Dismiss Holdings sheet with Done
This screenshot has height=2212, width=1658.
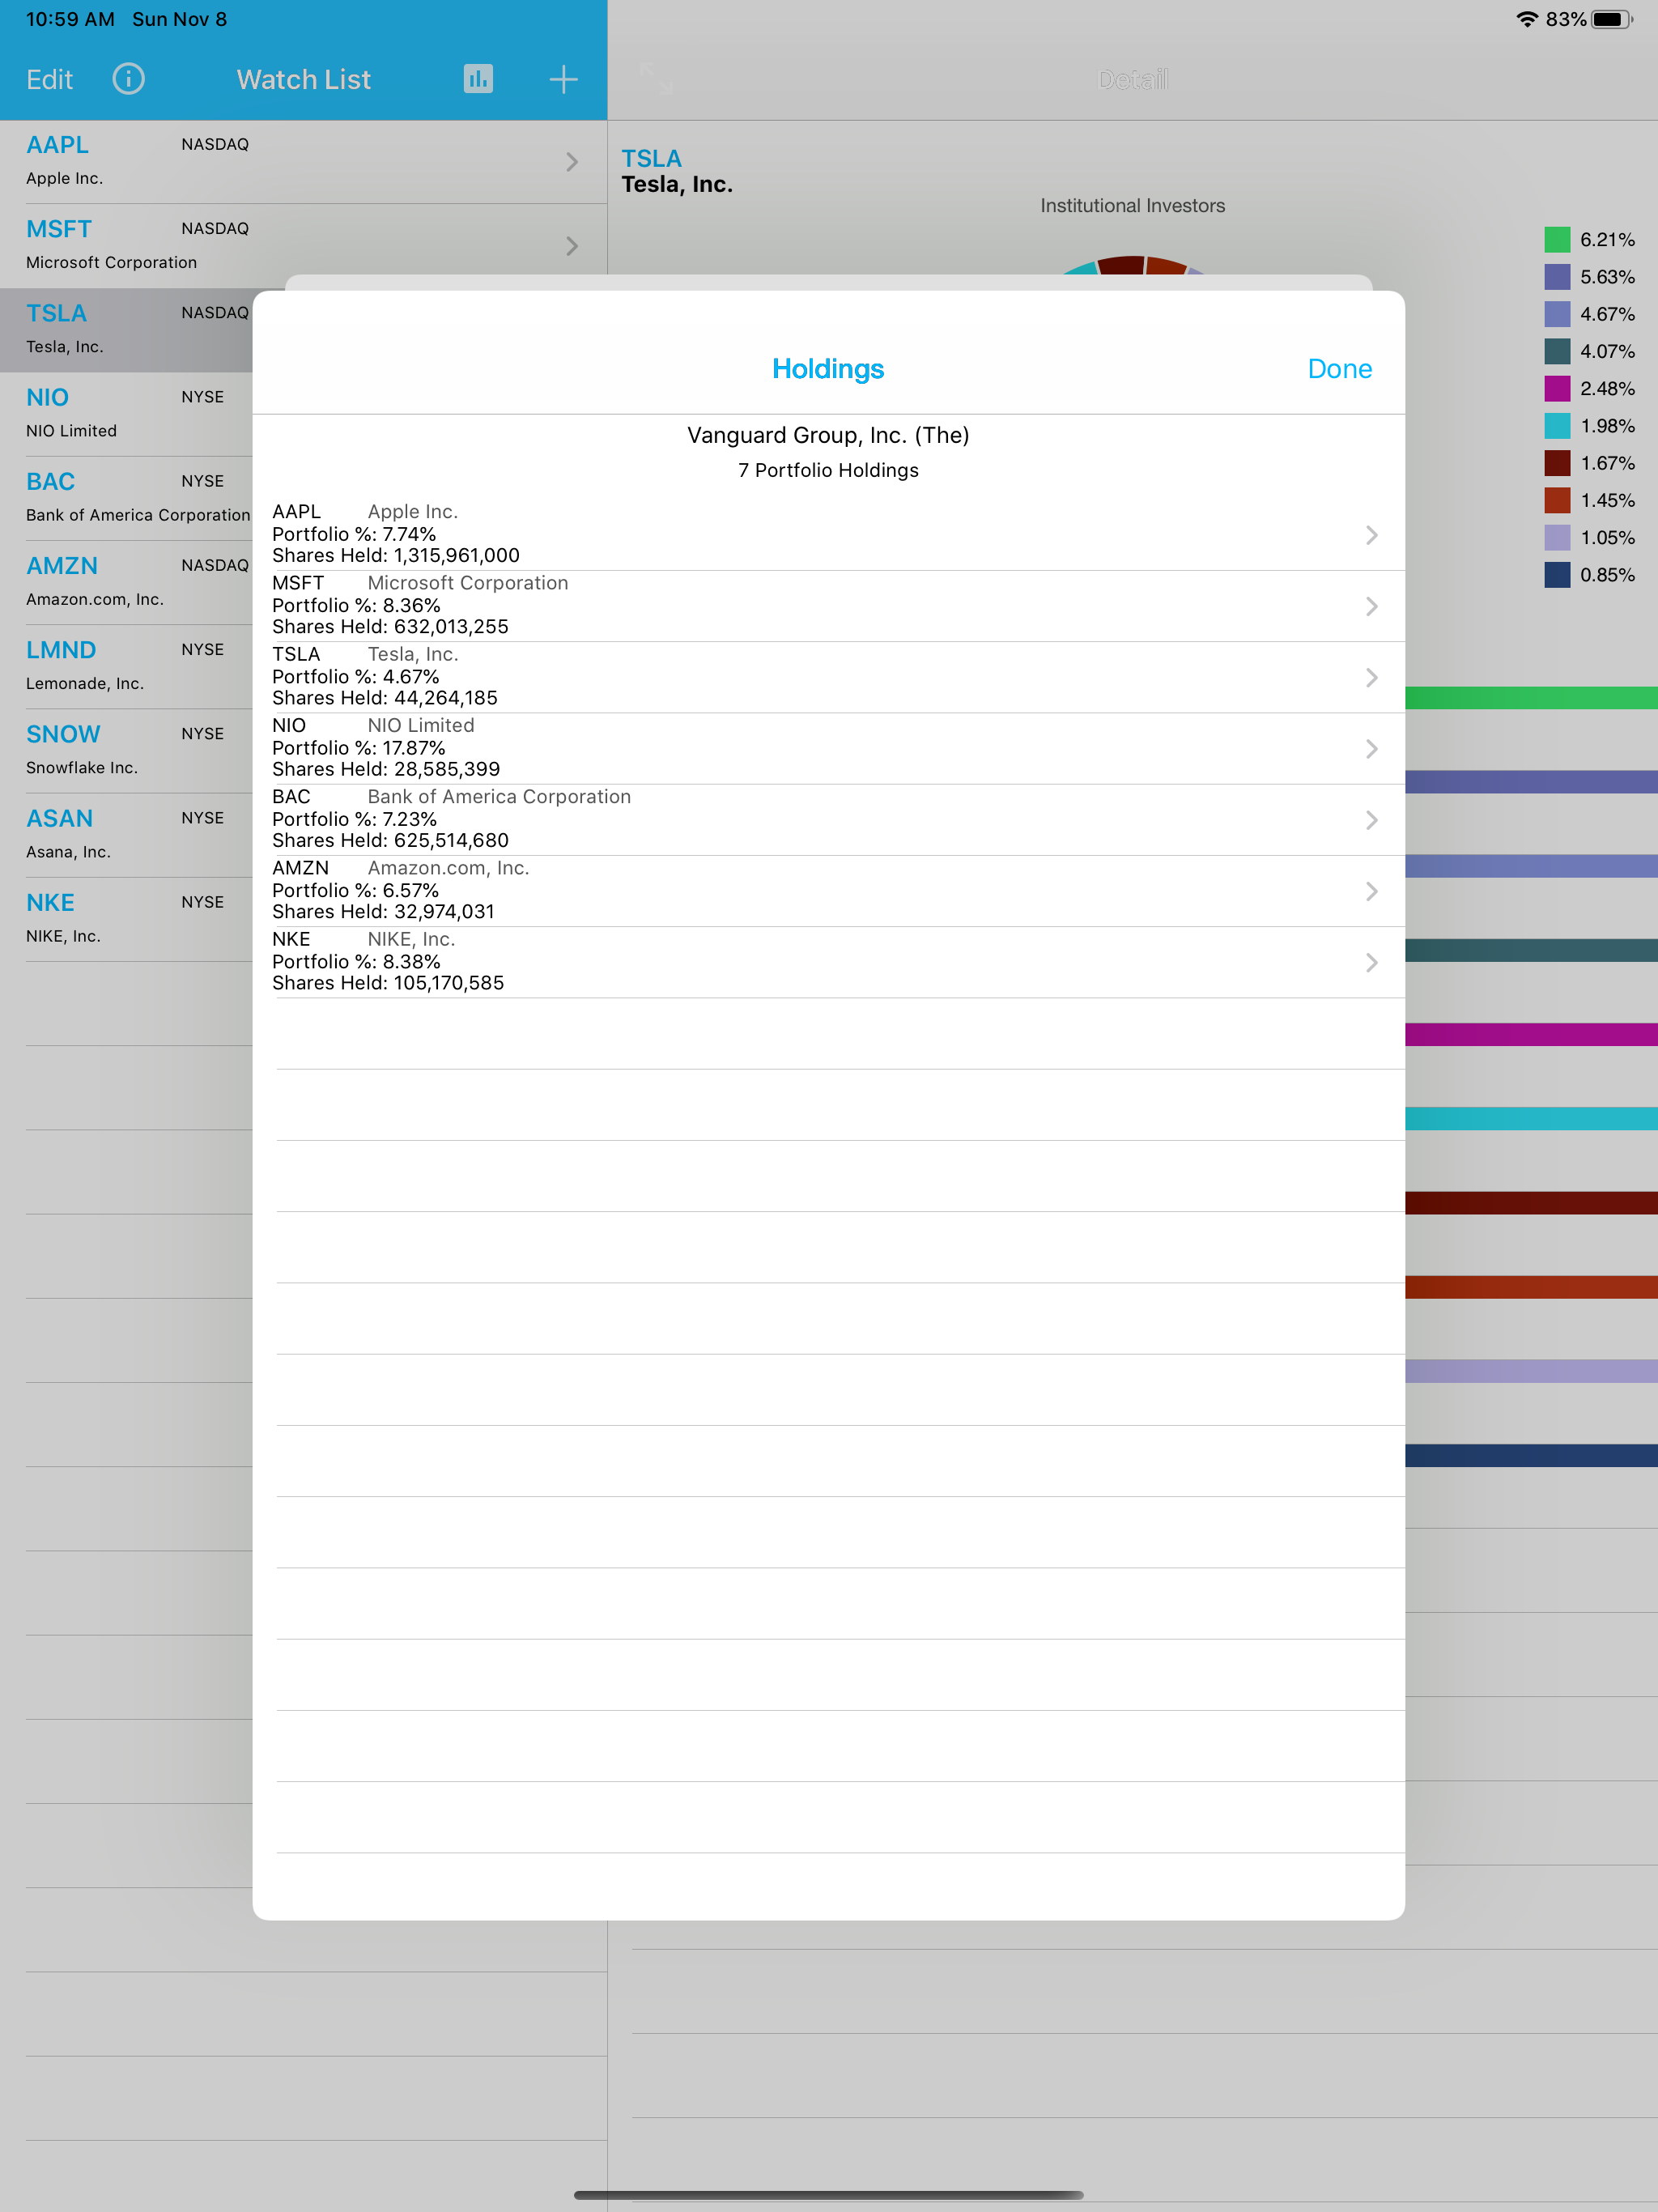pos(1339,369)
